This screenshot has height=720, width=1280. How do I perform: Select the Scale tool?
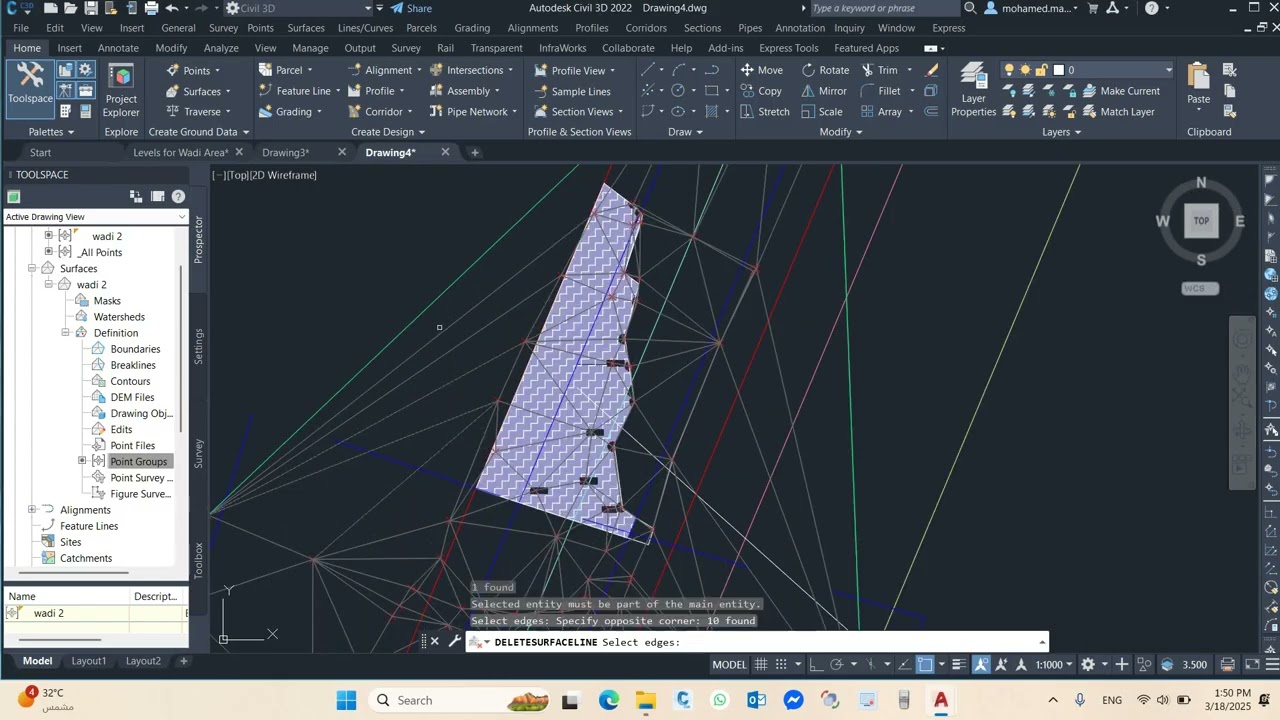[x=821, y=112]
